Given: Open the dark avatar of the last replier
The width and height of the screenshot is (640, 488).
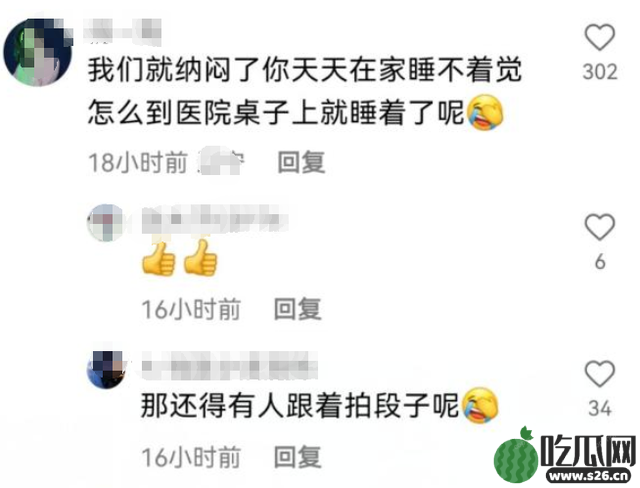Looking at the screenshot, I should [106, 369].
